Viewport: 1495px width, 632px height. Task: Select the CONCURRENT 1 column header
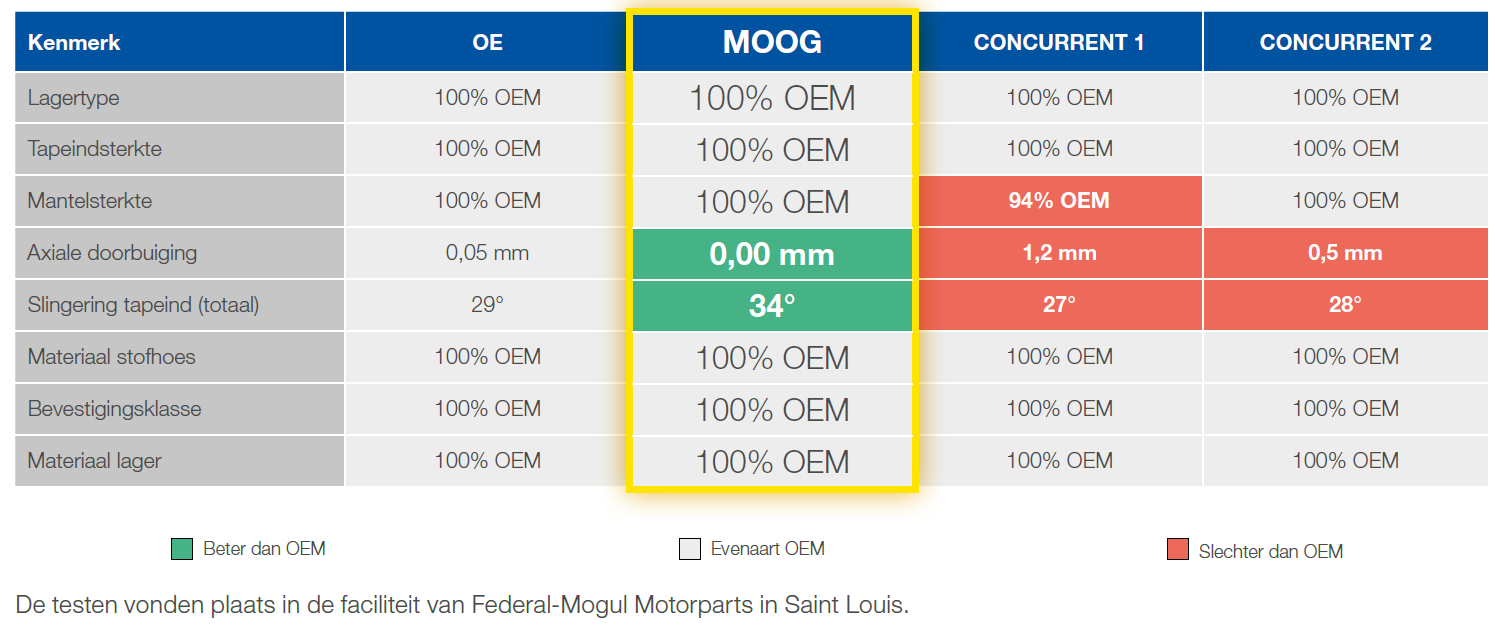1059,42
